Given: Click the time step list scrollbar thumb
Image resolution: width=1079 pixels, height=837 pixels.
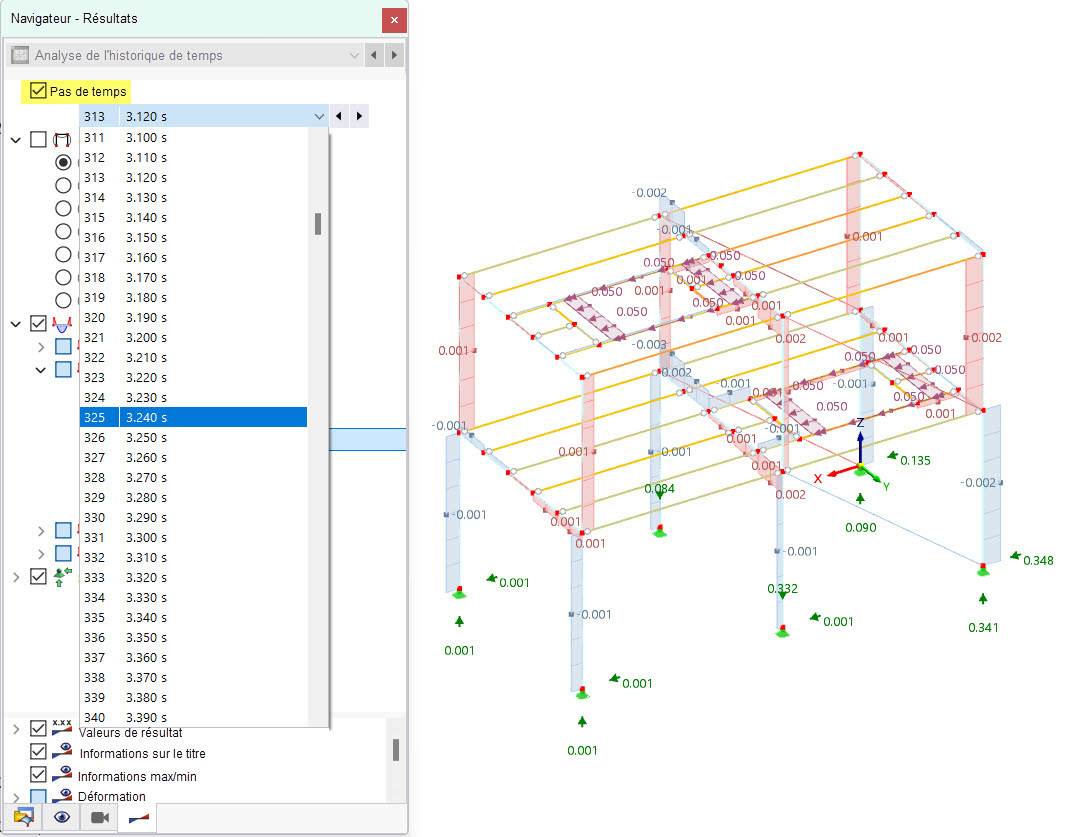Looking at the screenshot, I should tap(318, 224).
